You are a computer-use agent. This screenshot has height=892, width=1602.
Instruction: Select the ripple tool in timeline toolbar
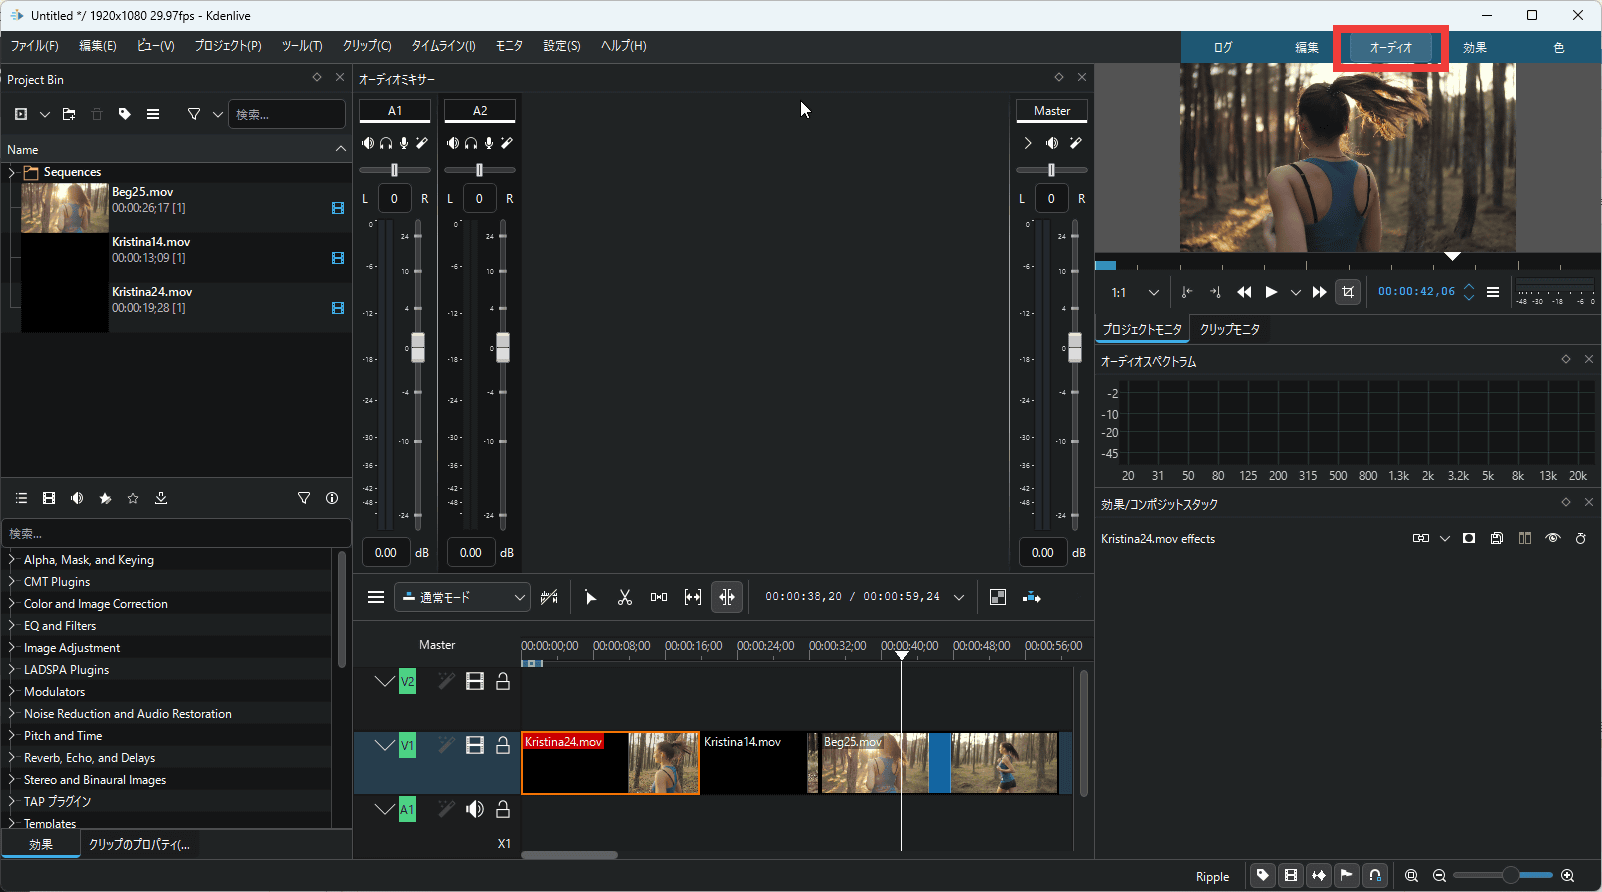coord(727,597)
